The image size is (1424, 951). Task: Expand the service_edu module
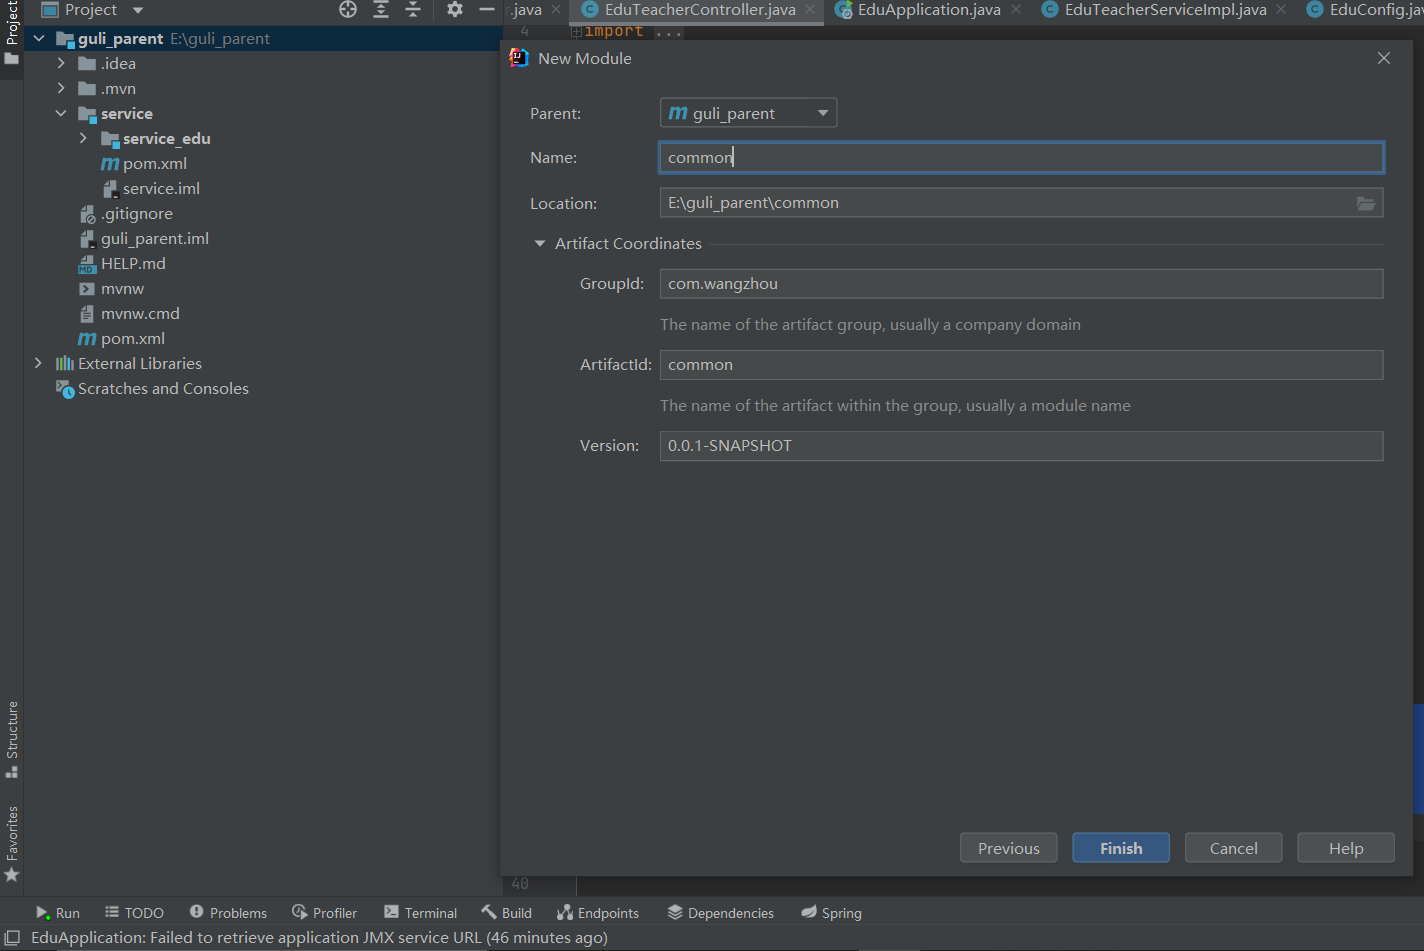pyautogui.click(x=83, y=138)
